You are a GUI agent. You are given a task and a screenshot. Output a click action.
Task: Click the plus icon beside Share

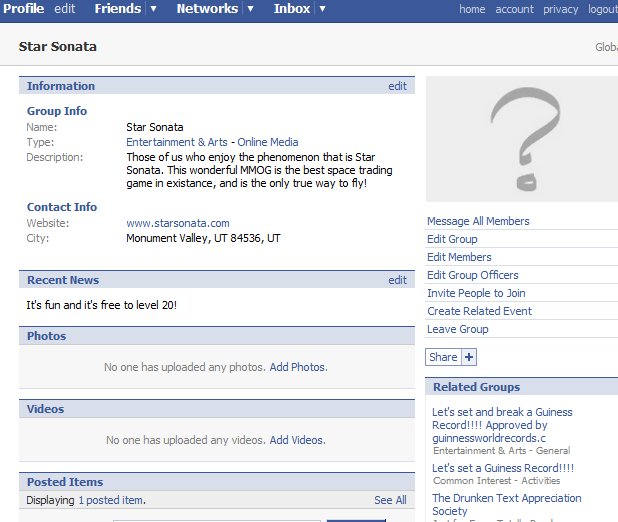tap(469, 357)
